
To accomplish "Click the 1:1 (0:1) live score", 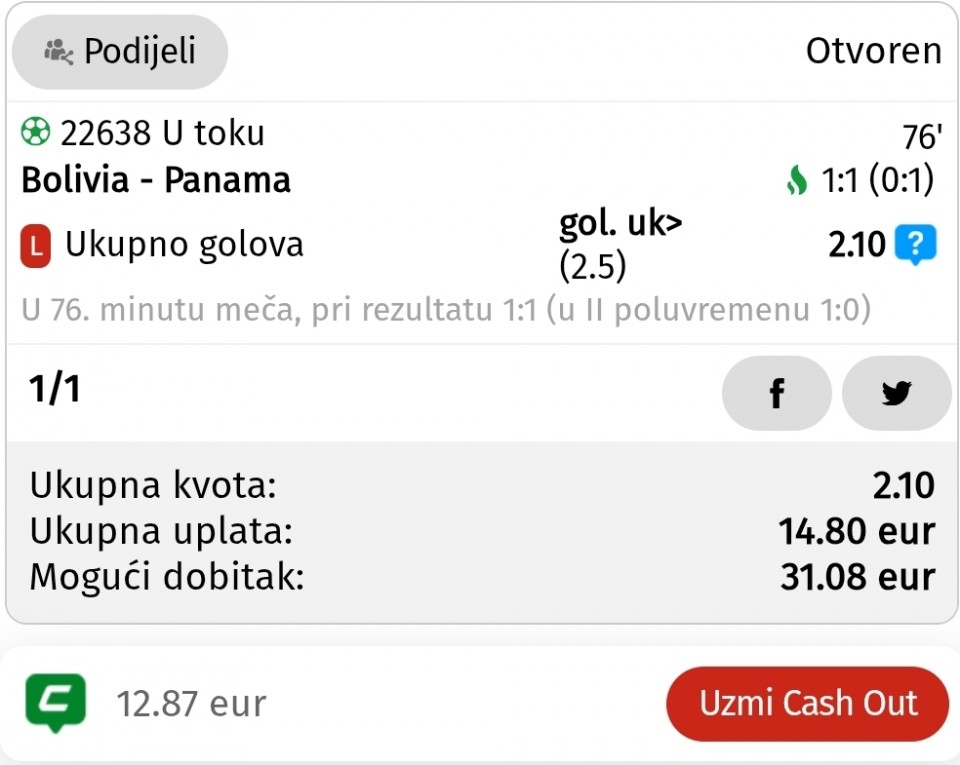I will pyautogui.click(x=877, y=181).
